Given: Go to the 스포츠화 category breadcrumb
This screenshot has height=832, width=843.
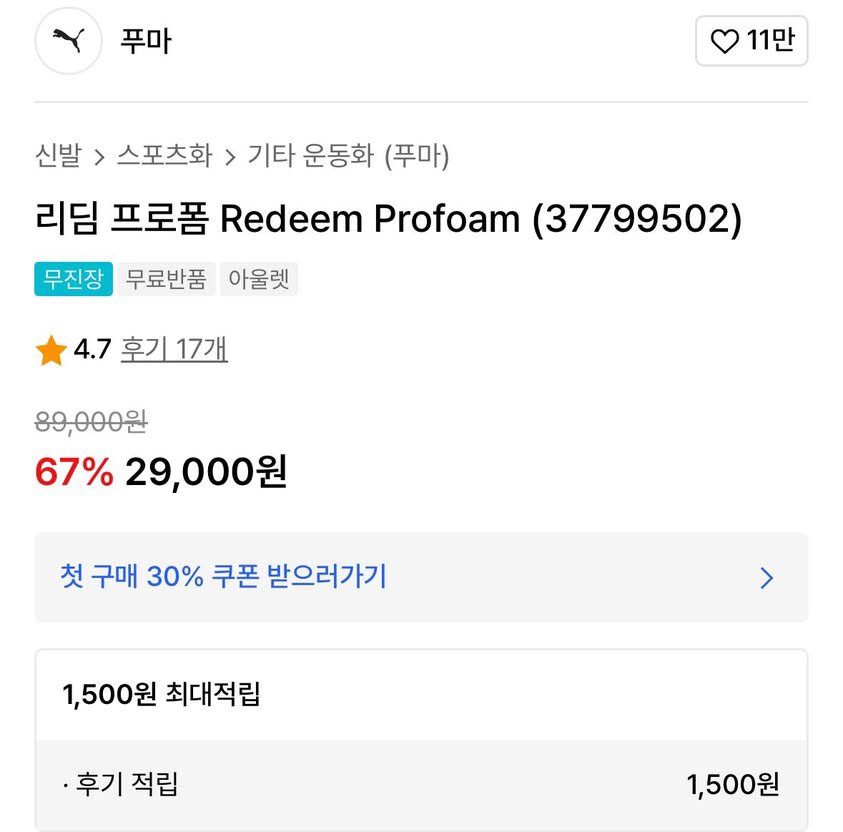Looking at the screenshot, I should point(165,156).
